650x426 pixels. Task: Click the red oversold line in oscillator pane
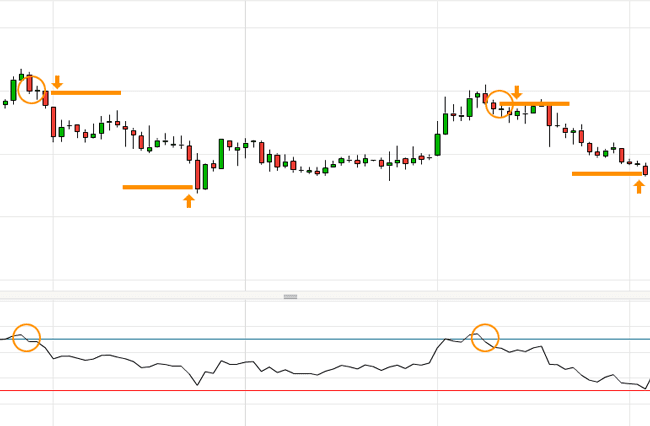[325, 390]
